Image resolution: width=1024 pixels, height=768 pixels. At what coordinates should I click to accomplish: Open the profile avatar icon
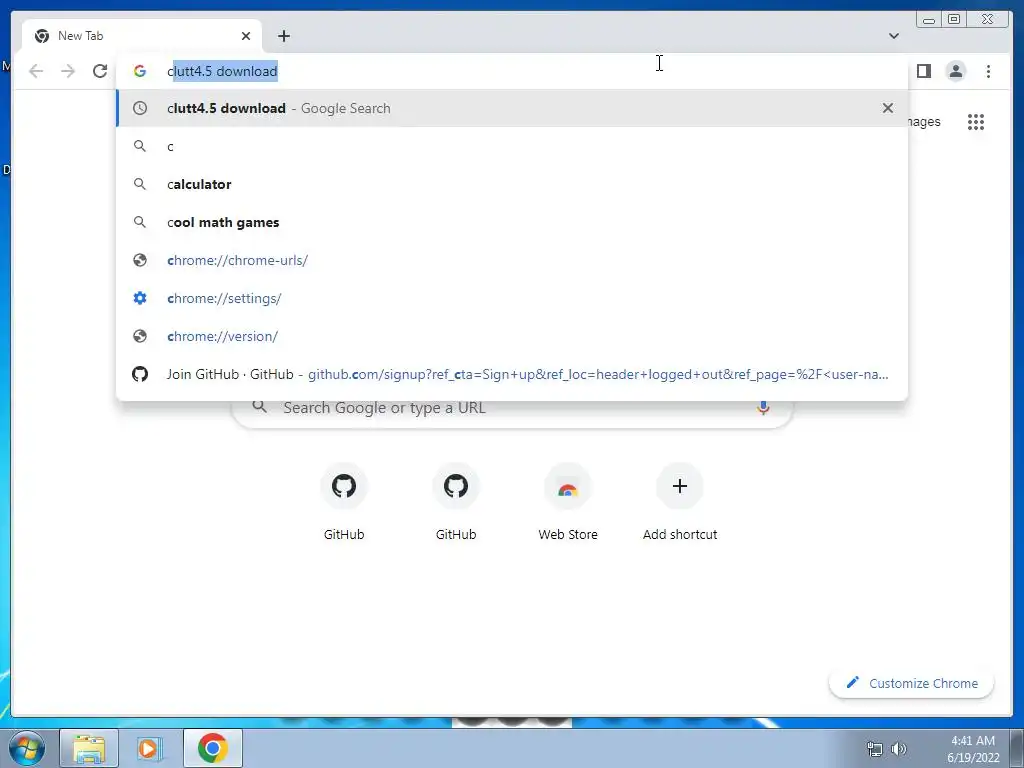[955, 71]
